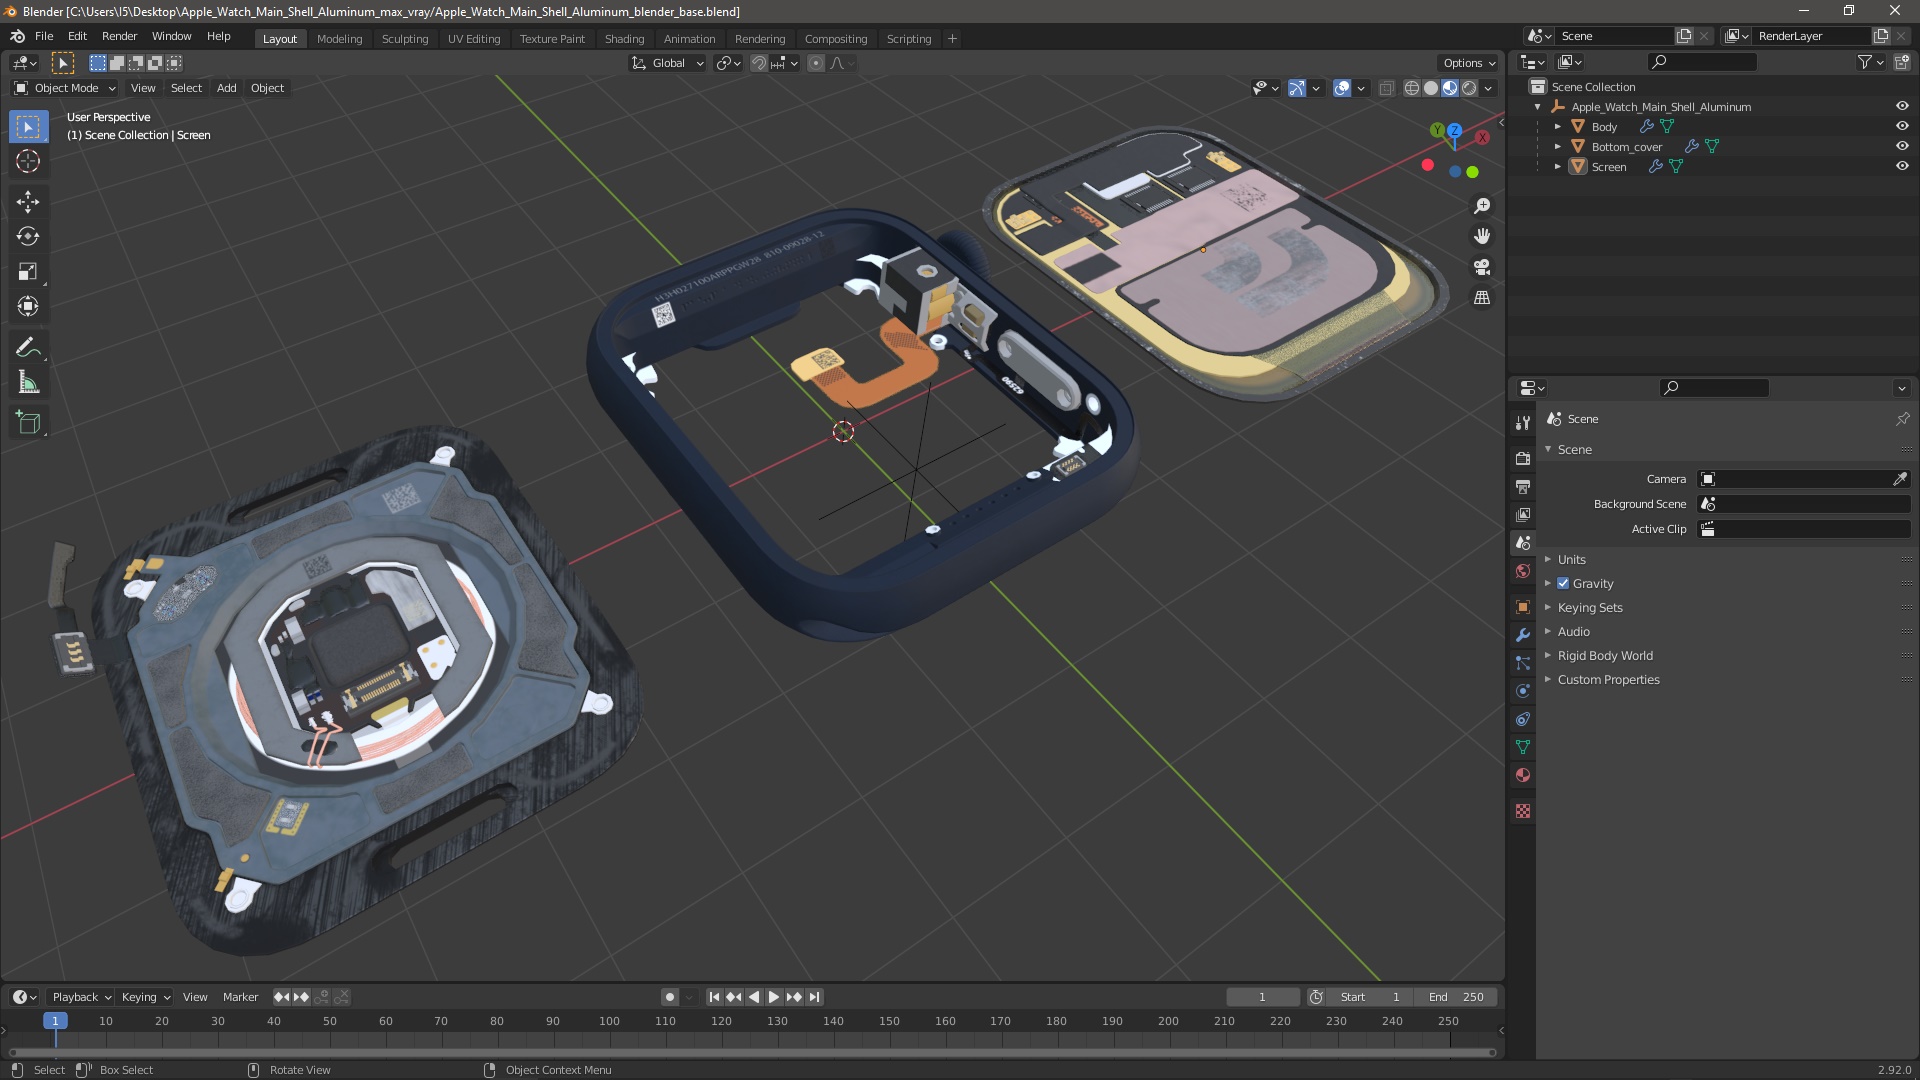
Task: Open the View Layer properties tab
Action: (1523, 514)
